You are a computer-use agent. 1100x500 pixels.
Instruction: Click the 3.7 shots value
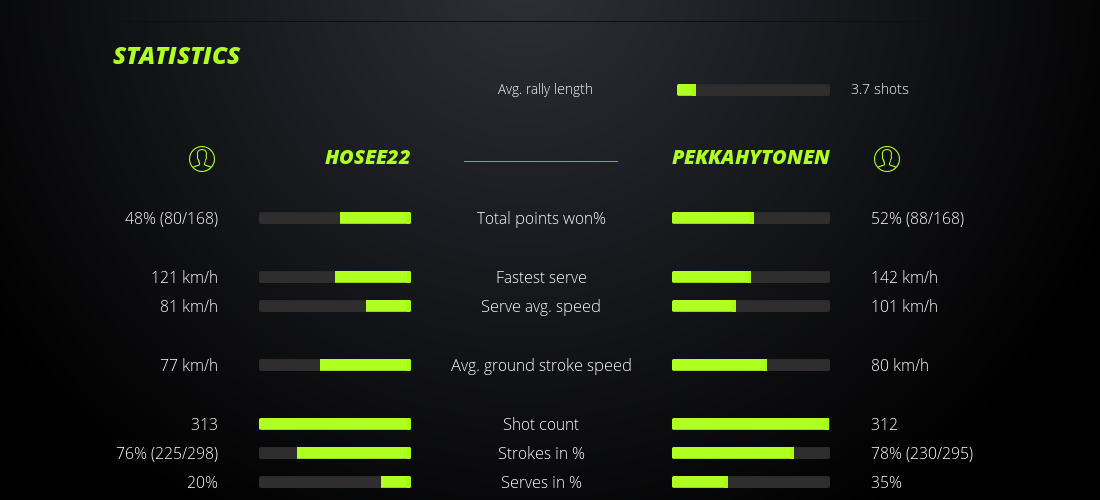pyautogui.click(x=879, y=89)
